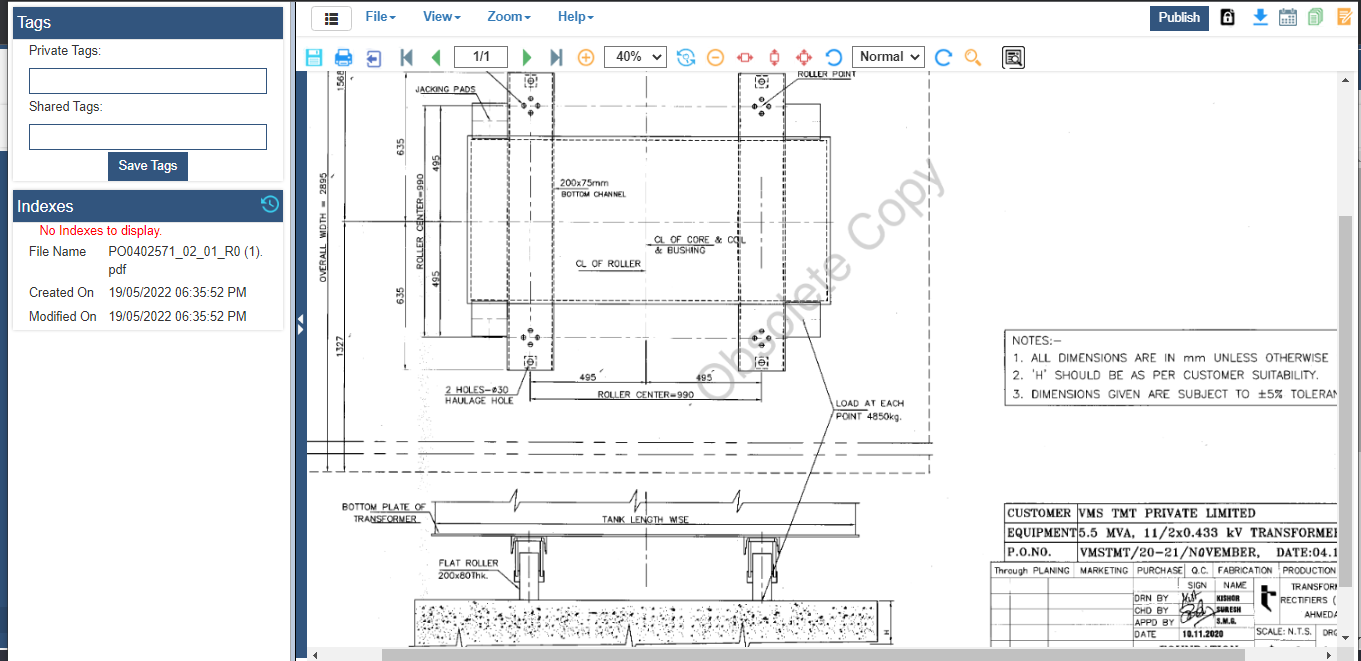The image size is (1361, 661).
Task: Click the print icon in toolbar
Action: (343, 58)
